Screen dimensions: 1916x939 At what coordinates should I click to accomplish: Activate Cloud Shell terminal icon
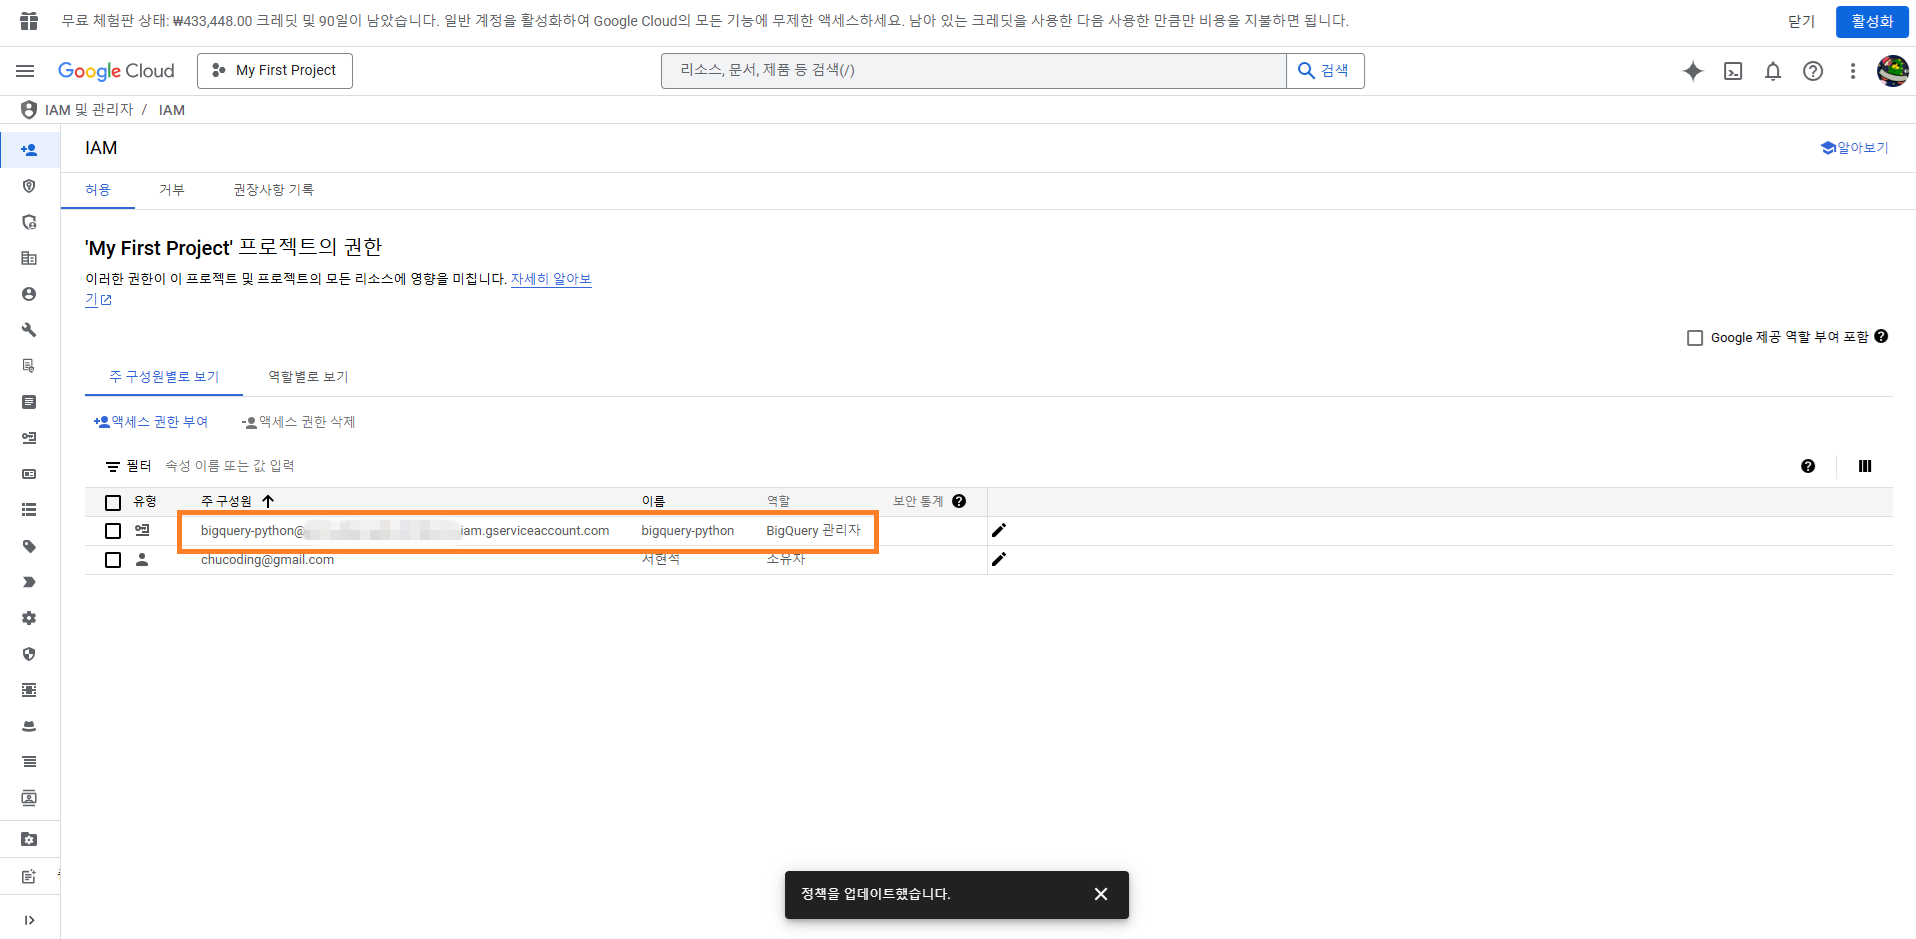(x=1733, y=71)
